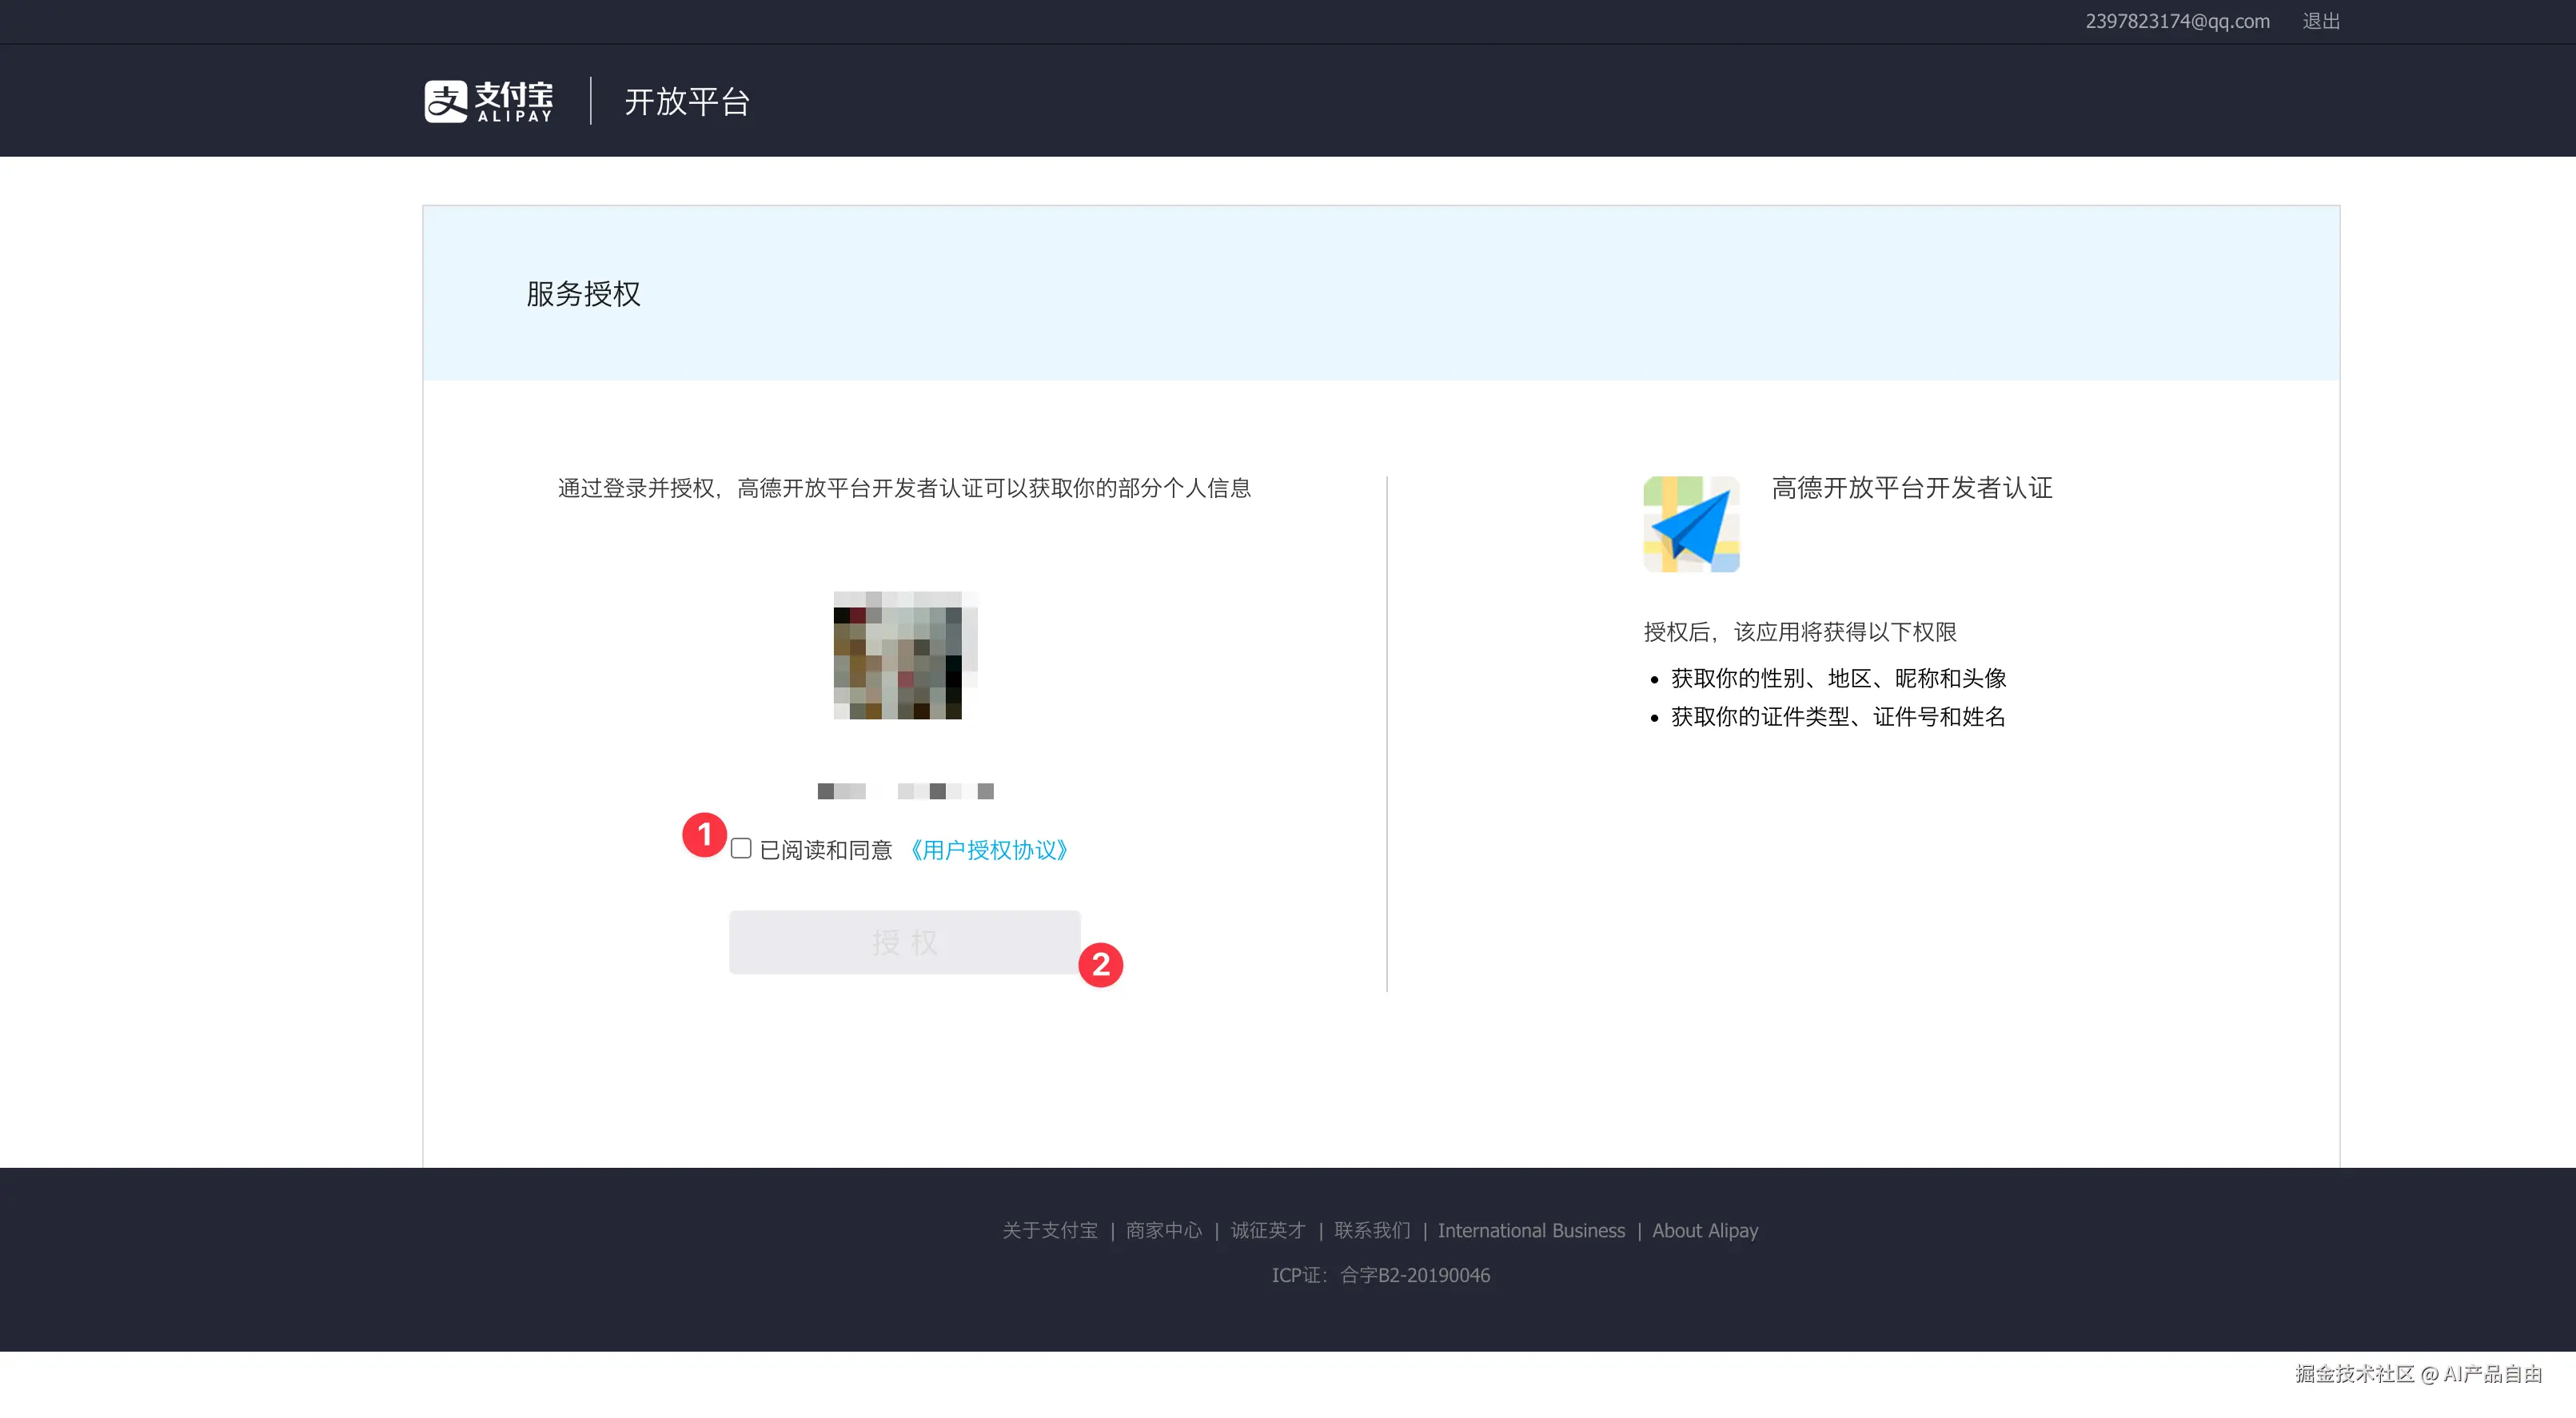Click 退出 to log out
2576x1418 pixels.
coord(2321,21)
